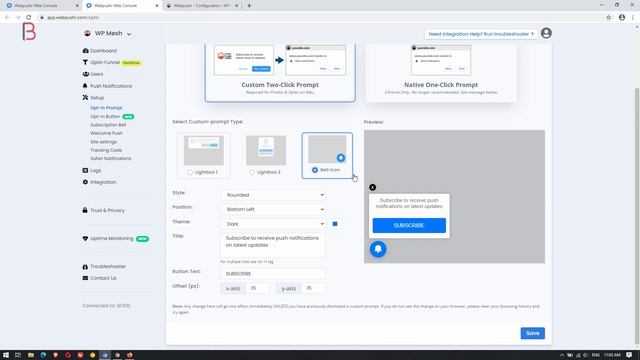
Task: Click the preview blue bell icon
Action: pos(378,249)
